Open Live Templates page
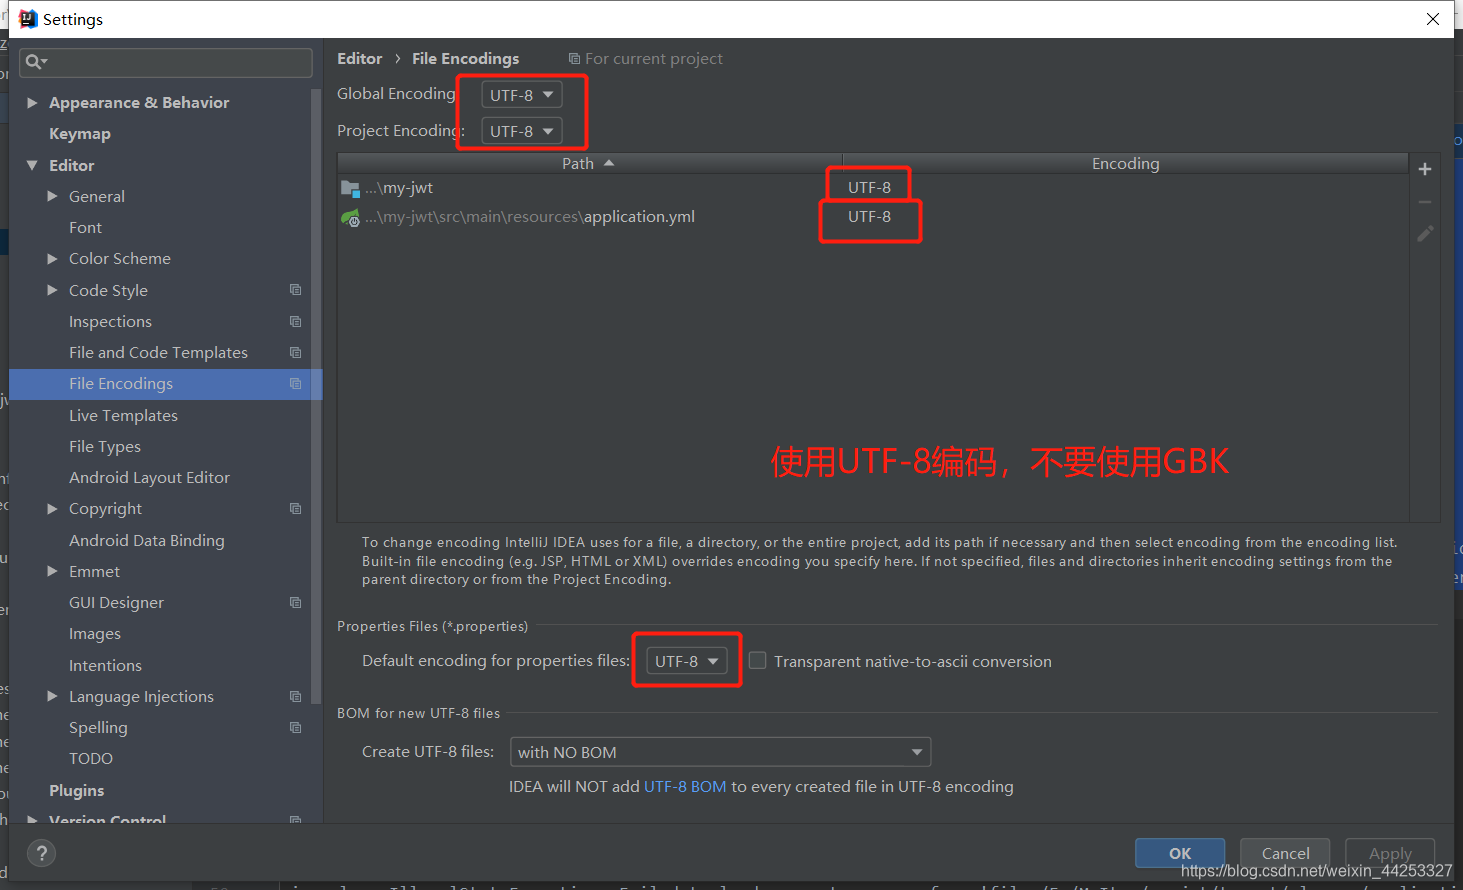The width and height of the screenshot is (1463, 890). tap(123, 415)
